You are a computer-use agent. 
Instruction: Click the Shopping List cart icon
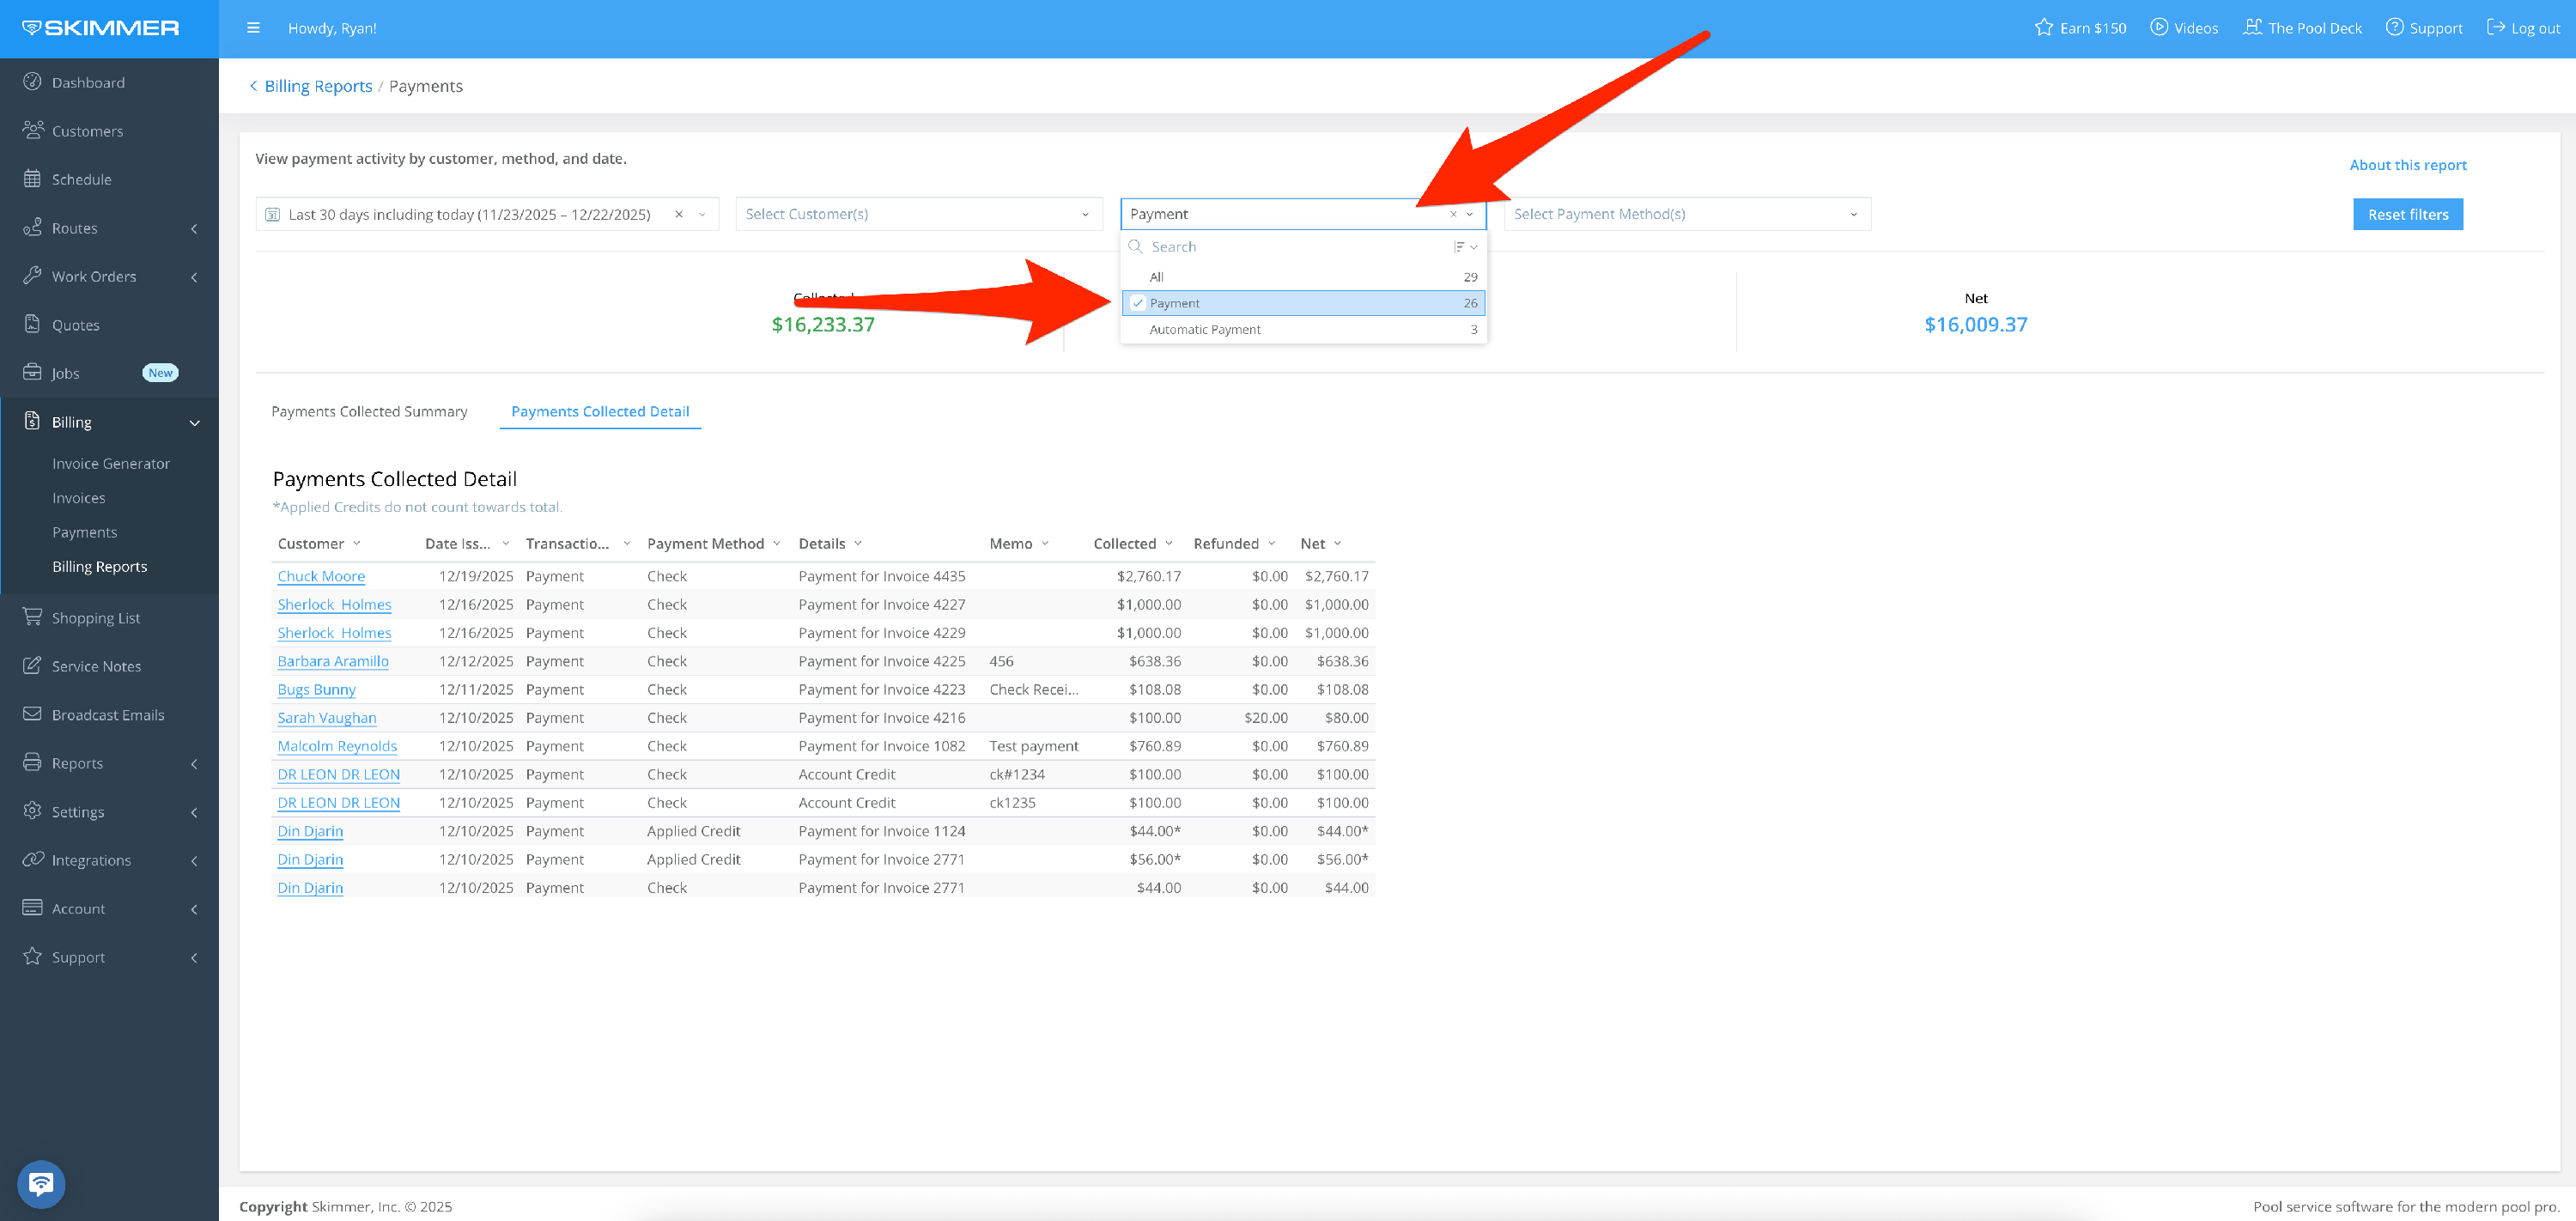pyautogui.click(x=32, y=617)
